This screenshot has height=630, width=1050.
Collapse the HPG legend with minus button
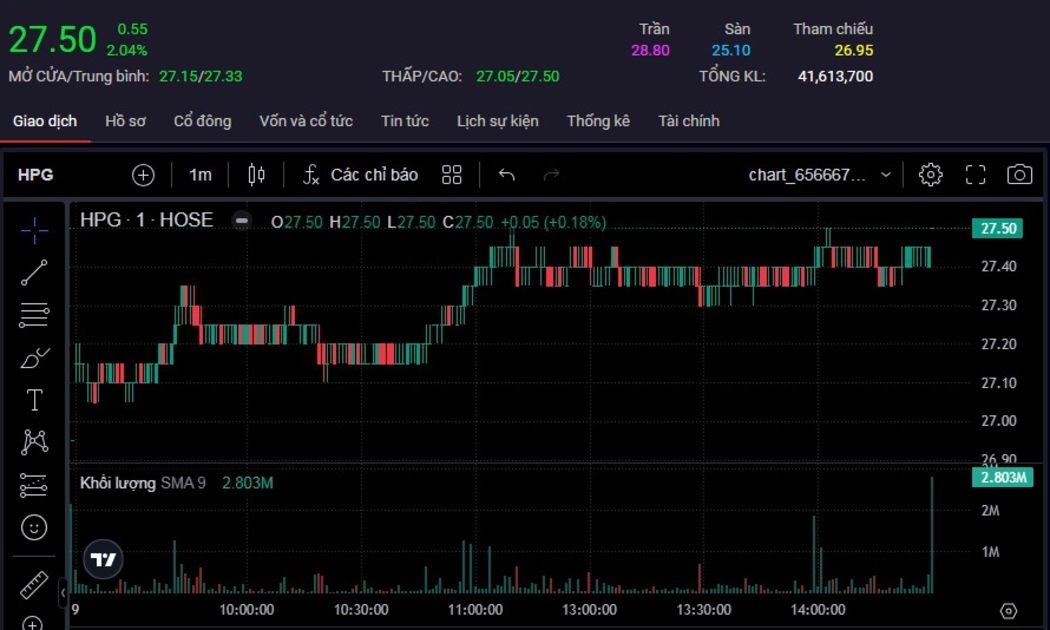coord(242,221)
